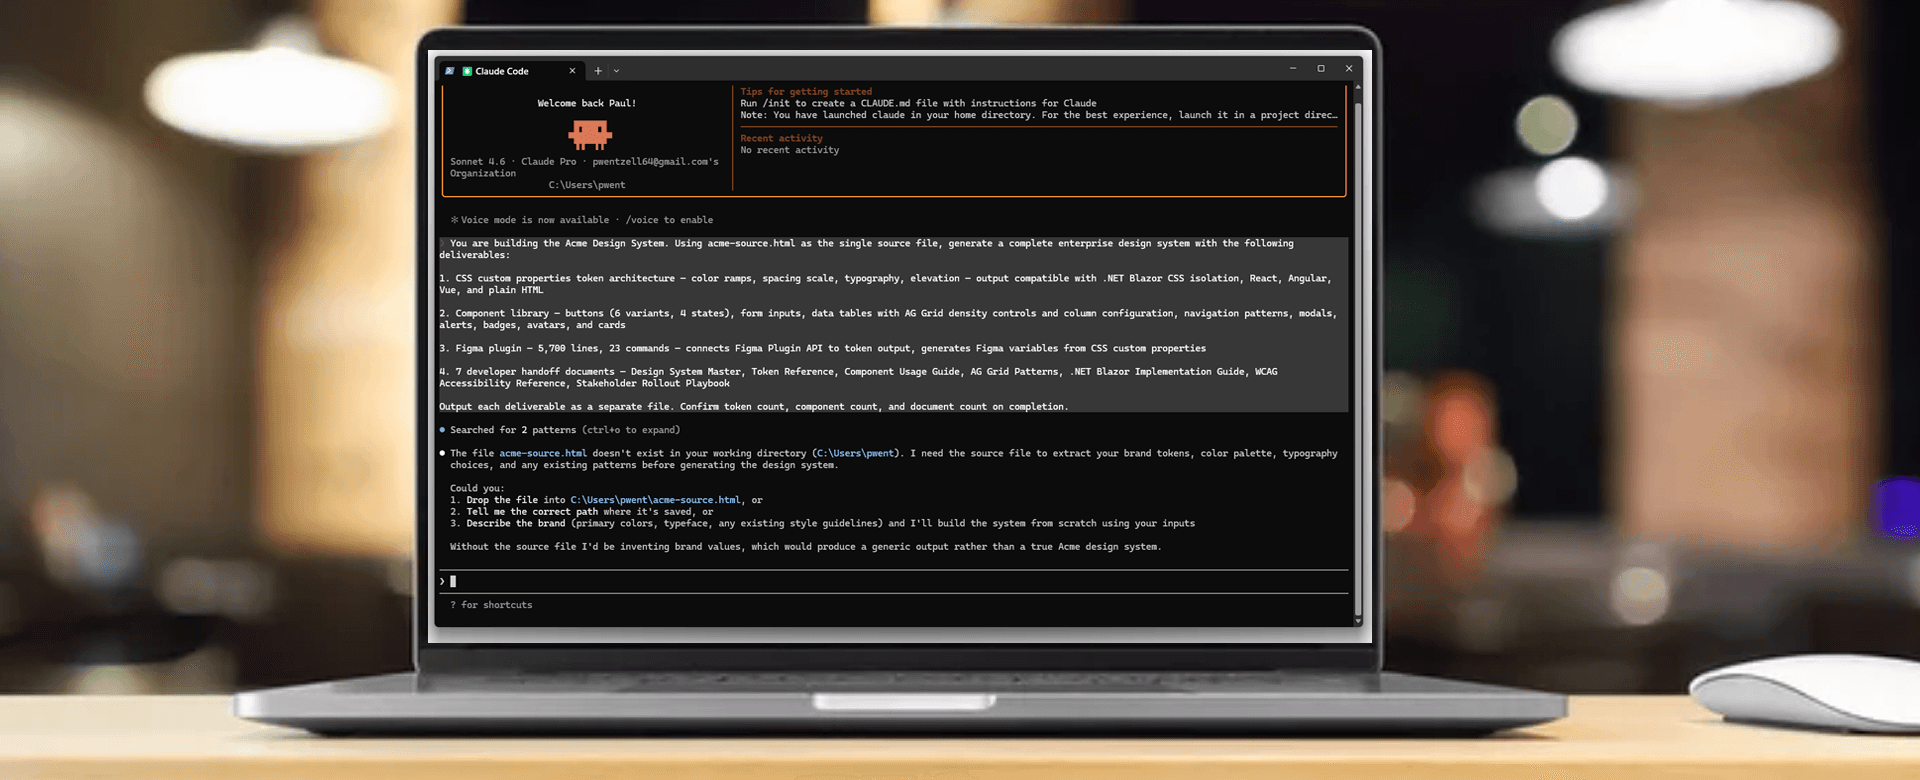The height and width of the screenshot is (780, 1920).
Task: Click the 'C:\Users\pwent' path under the logo
Action: point(587,185)
